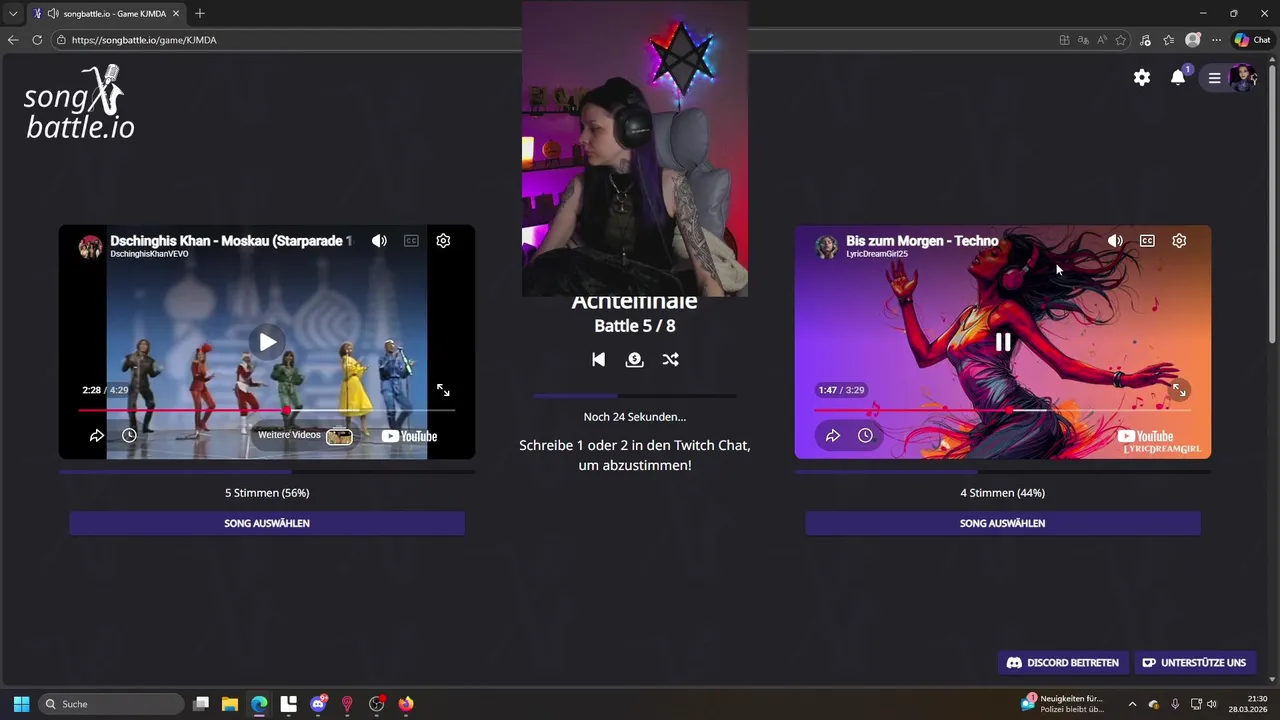Click the user profile avatar
1280x720 pixels.
click(1242, 77)
